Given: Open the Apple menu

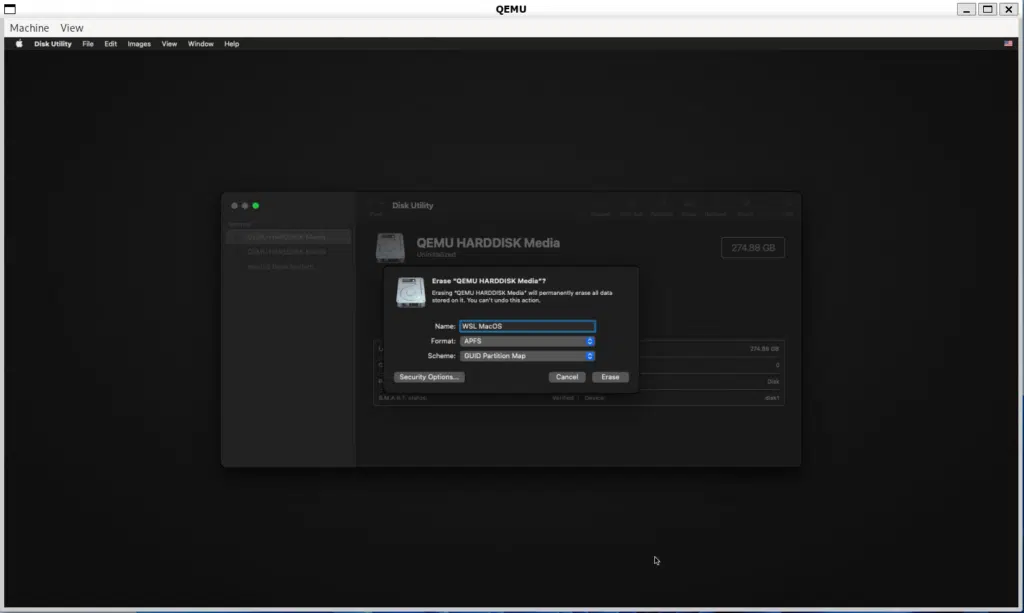Looking at the screenshot, I should [x=19, y=44].
